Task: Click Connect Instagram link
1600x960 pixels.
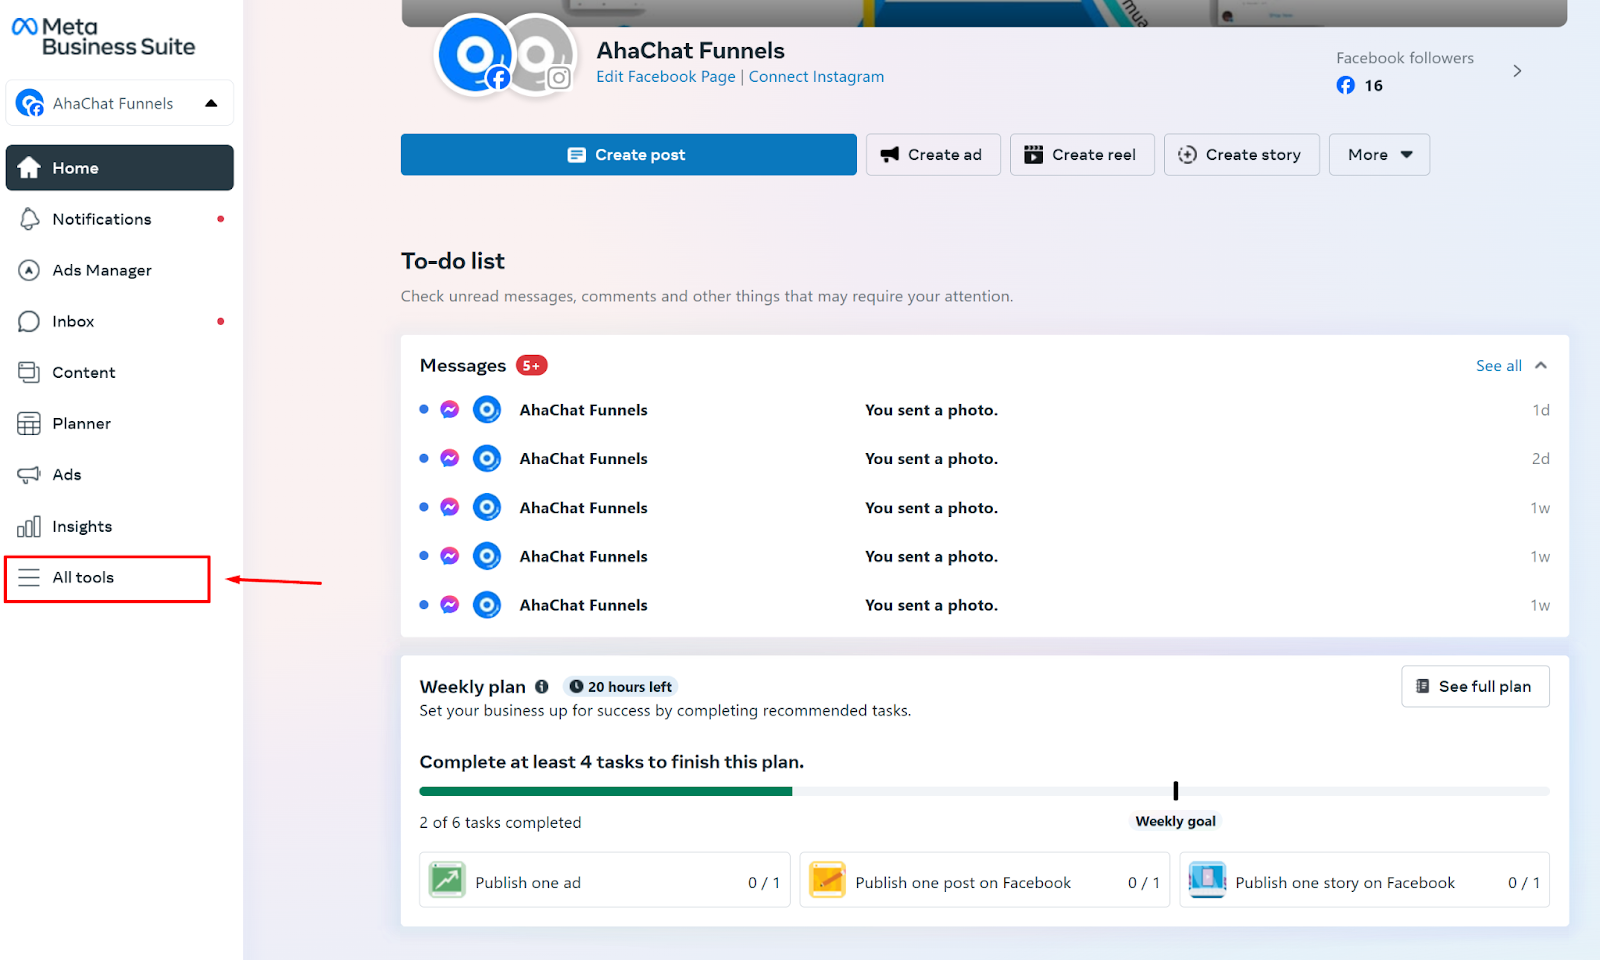Action: 816,77
